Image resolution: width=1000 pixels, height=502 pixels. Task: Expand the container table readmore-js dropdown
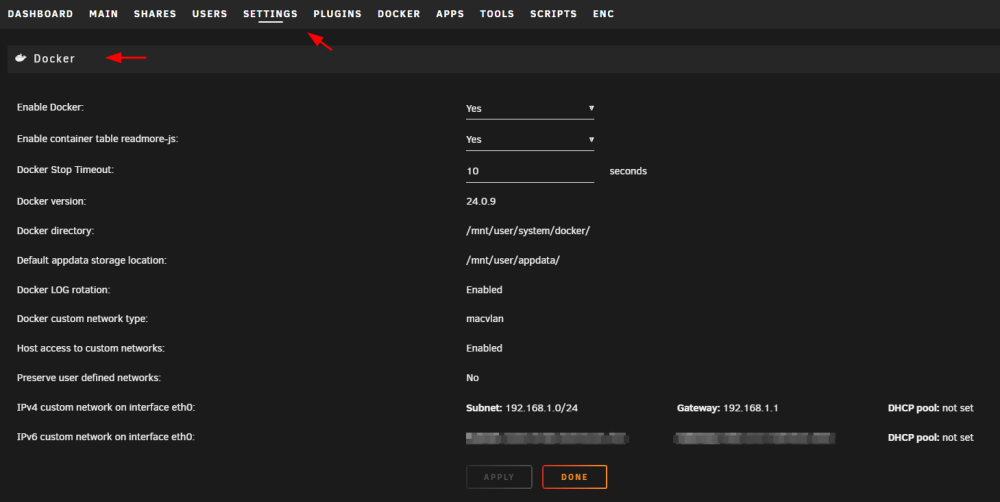point(530,140)
